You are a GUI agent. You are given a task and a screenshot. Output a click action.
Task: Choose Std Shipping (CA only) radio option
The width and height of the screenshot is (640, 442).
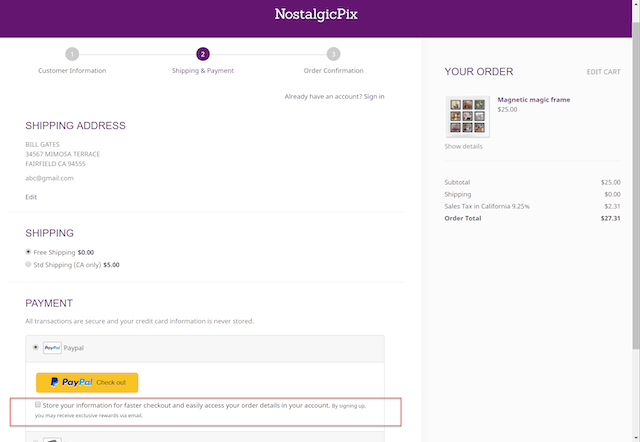(x=28, y=264)
